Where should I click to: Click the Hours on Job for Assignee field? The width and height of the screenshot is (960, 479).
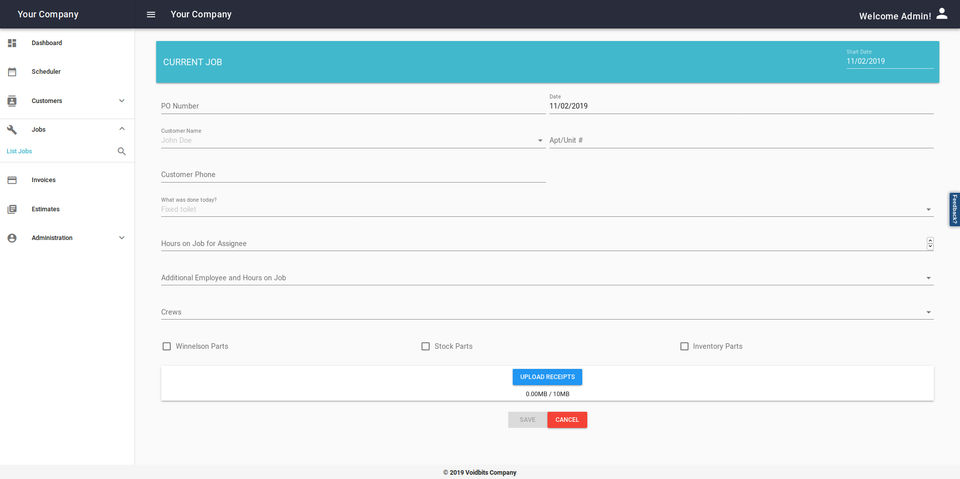click(x=543, y=244)
